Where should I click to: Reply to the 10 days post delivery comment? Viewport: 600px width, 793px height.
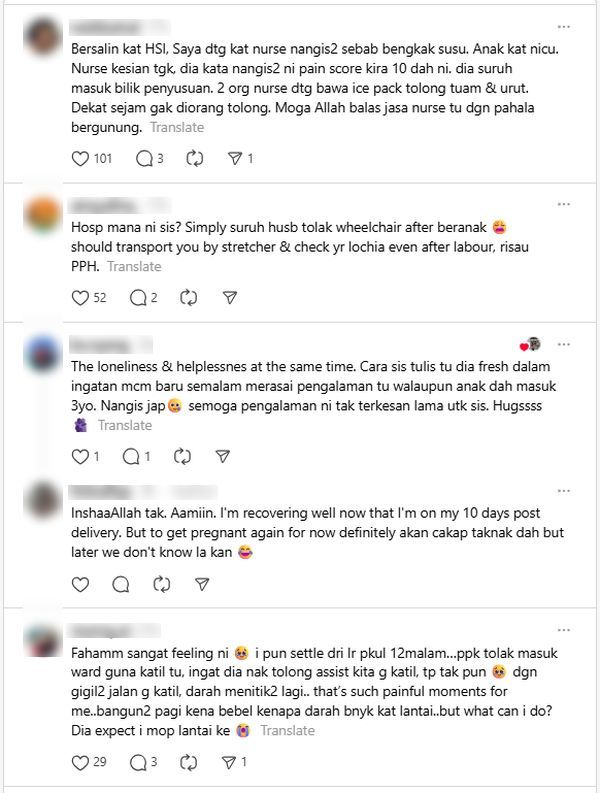pos(121,585)
